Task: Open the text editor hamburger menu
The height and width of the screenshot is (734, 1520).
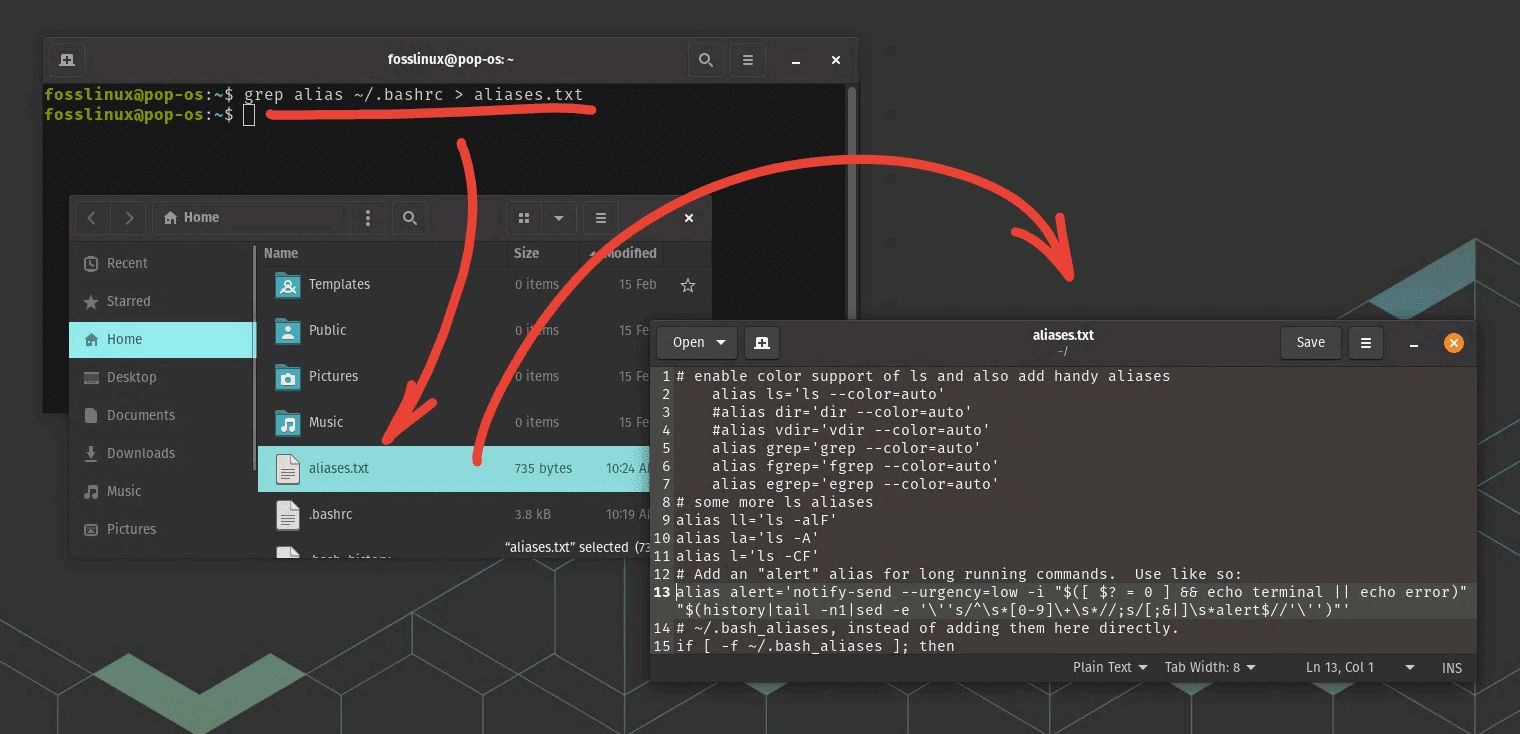Action: pyautogui.click(x=1365, y=342)
